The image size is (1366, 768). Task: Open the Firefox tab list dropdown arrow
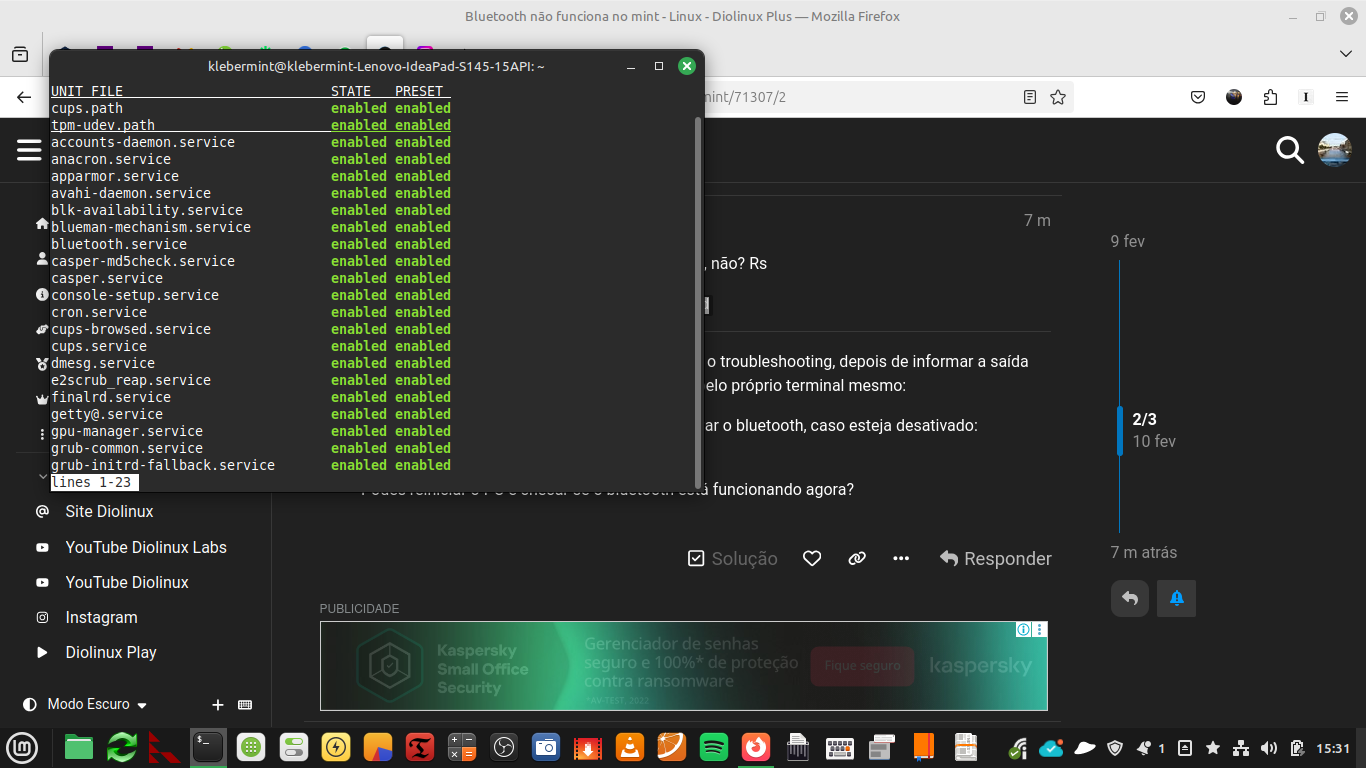tap(1345, 53)
